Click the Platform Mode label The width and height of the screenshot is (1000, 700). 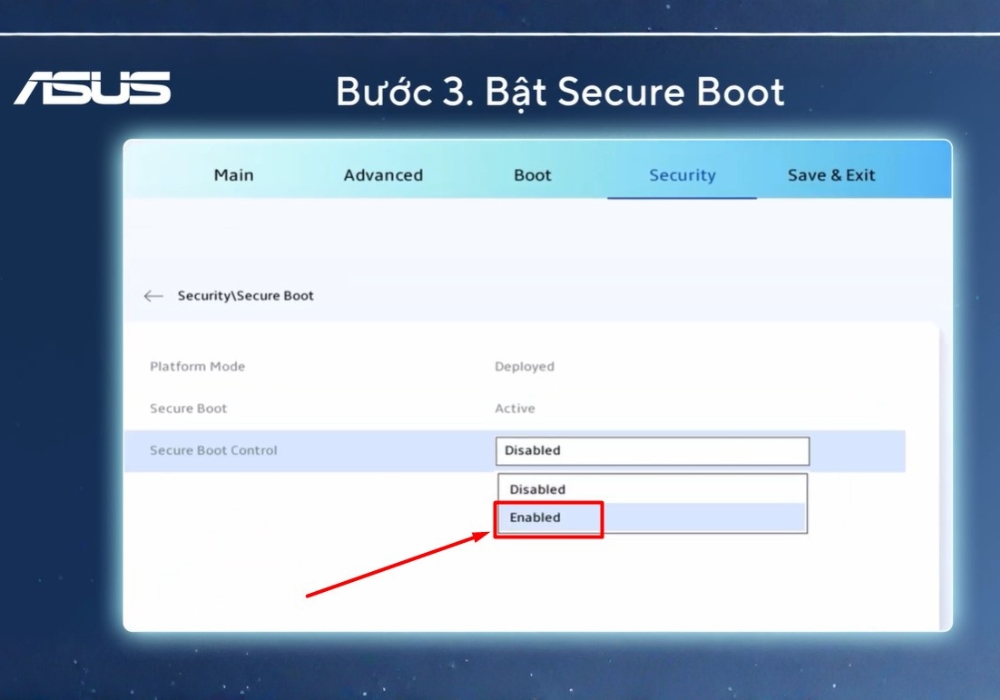197,367
